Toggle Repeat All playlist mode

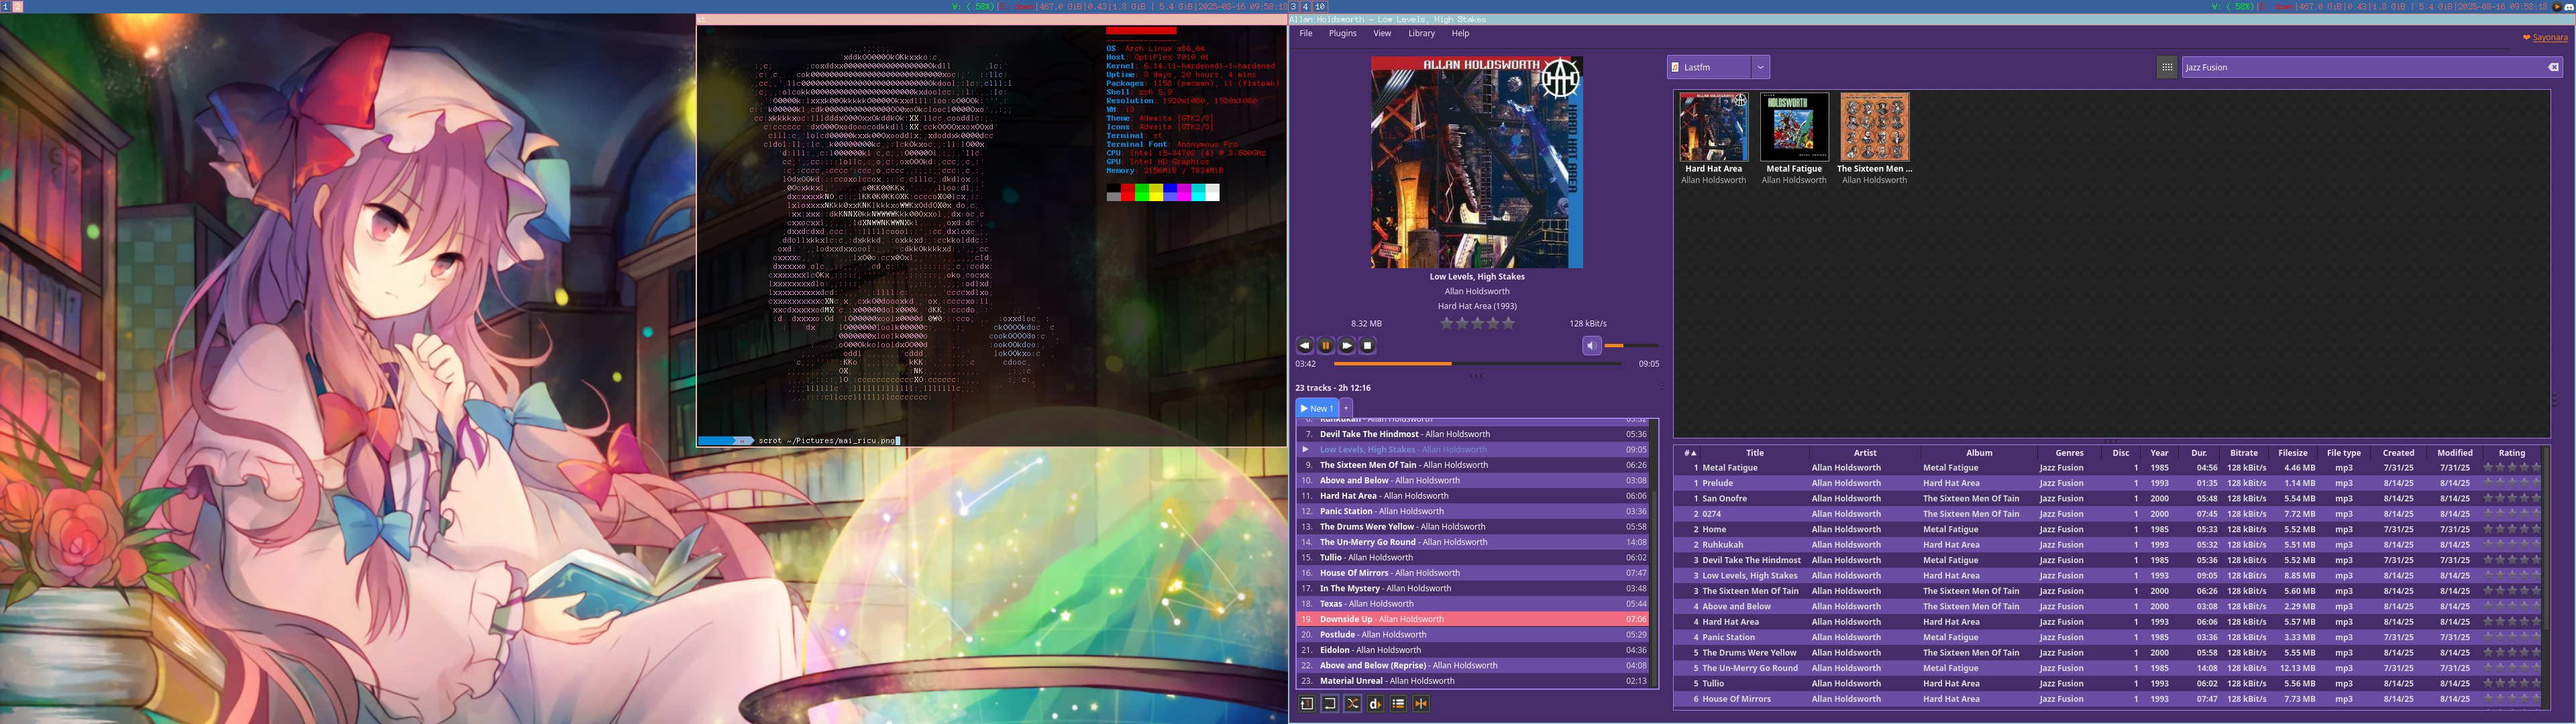coord(1329,703)
